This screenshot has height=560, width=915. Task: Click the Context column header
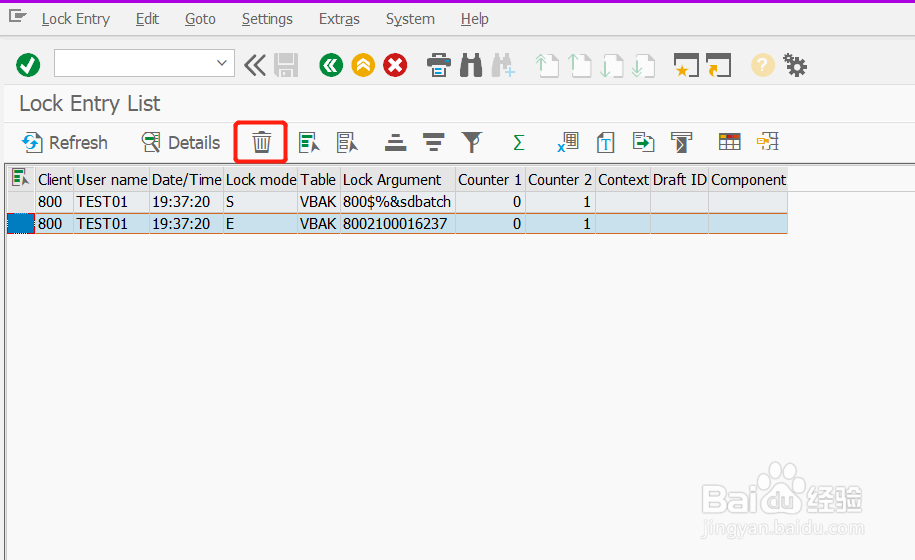coord(623,180)
